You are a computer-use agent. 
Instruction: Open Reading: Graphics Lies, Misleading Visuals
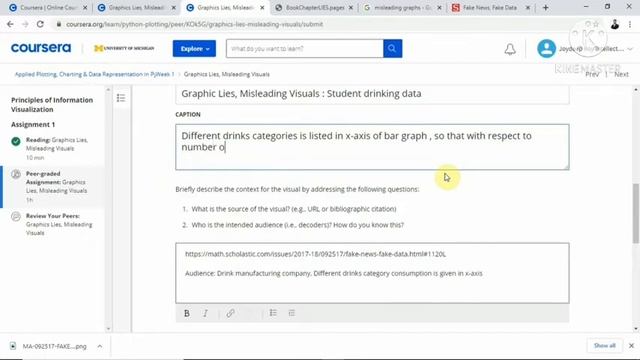click(56, 148)
